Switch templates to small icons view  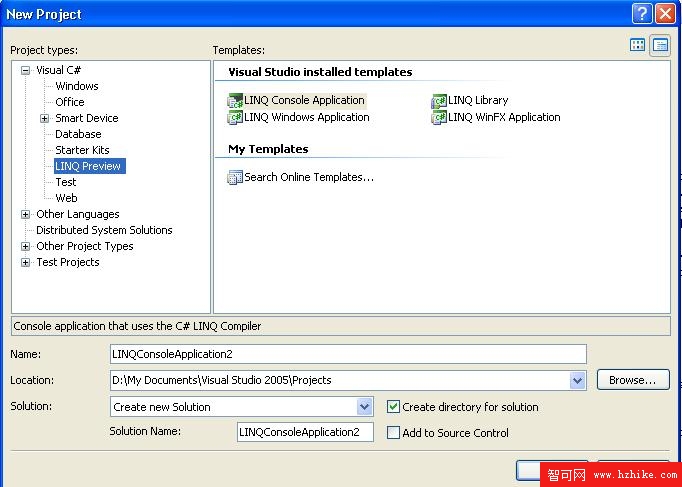[x=660, y=45]
